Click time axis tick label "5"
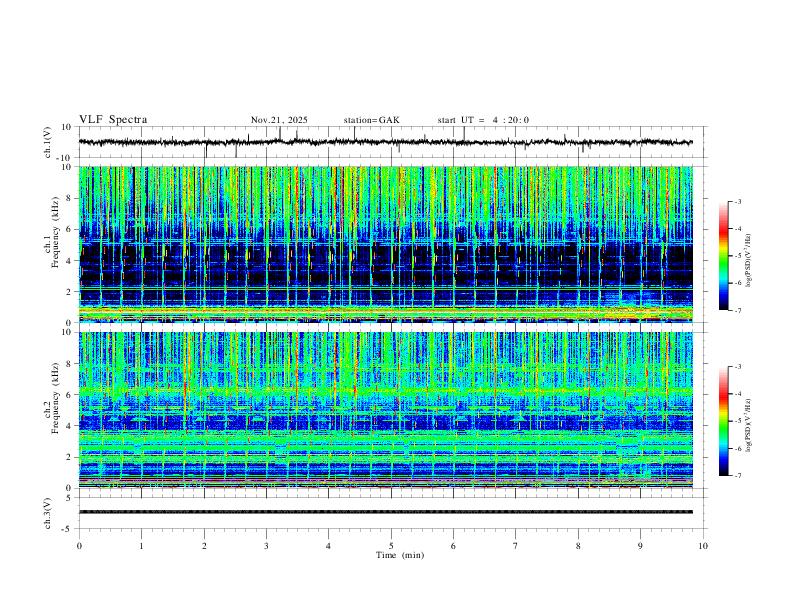 click(391, 546)
